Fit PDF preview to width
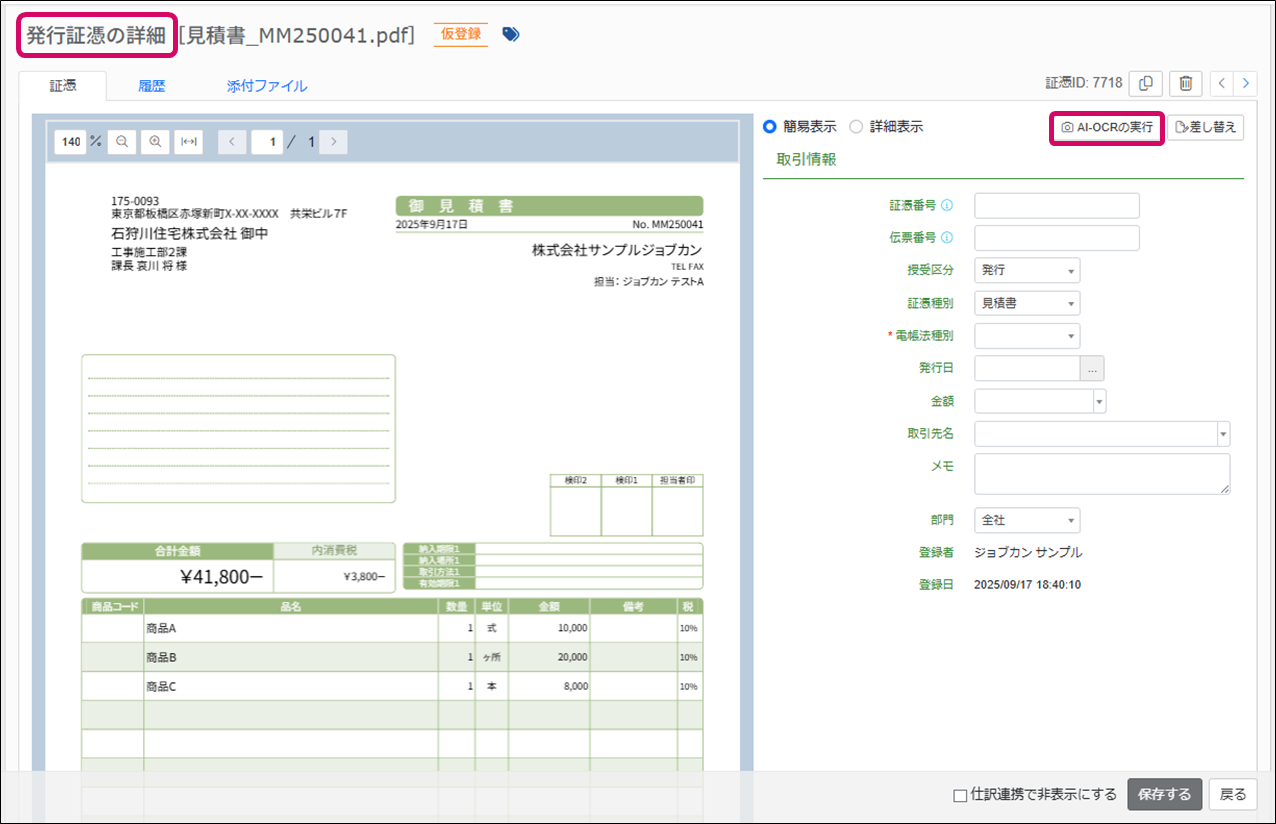This screenshot has width=1276, height=824. pyautogui.click(x=188, y=142)
